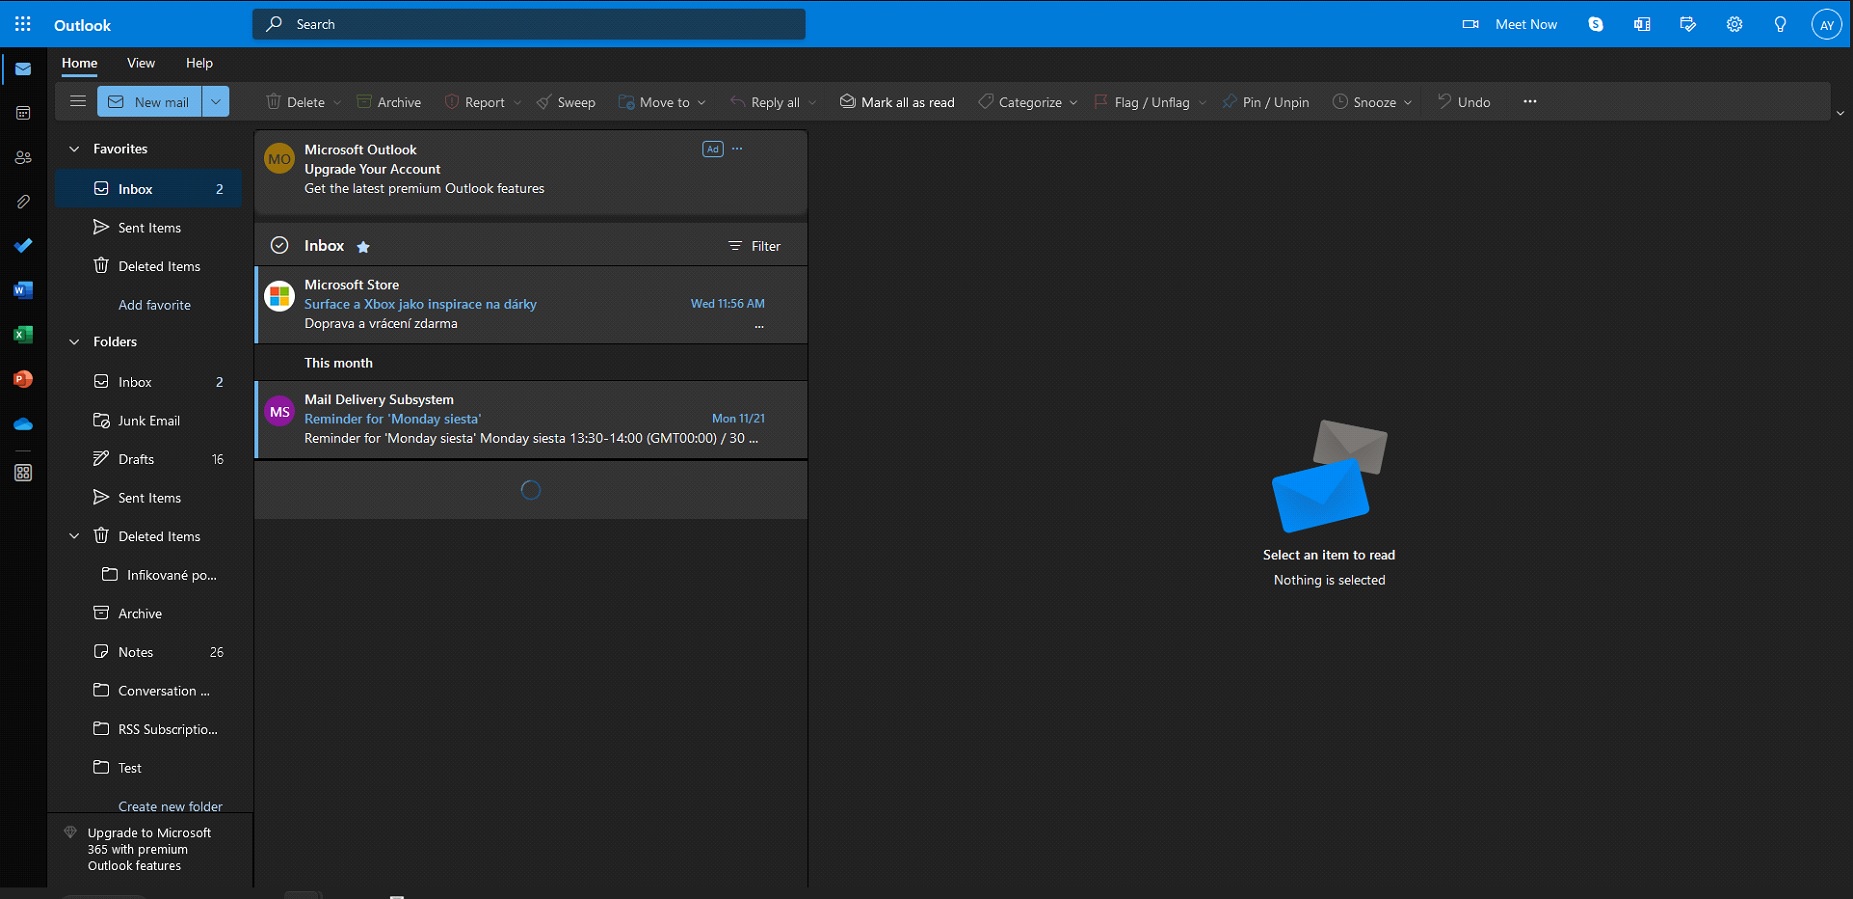The width and height of the screenshot is (1853, 899).
Task: Click Meet Now video button
Action: [x=1510, y=24]
